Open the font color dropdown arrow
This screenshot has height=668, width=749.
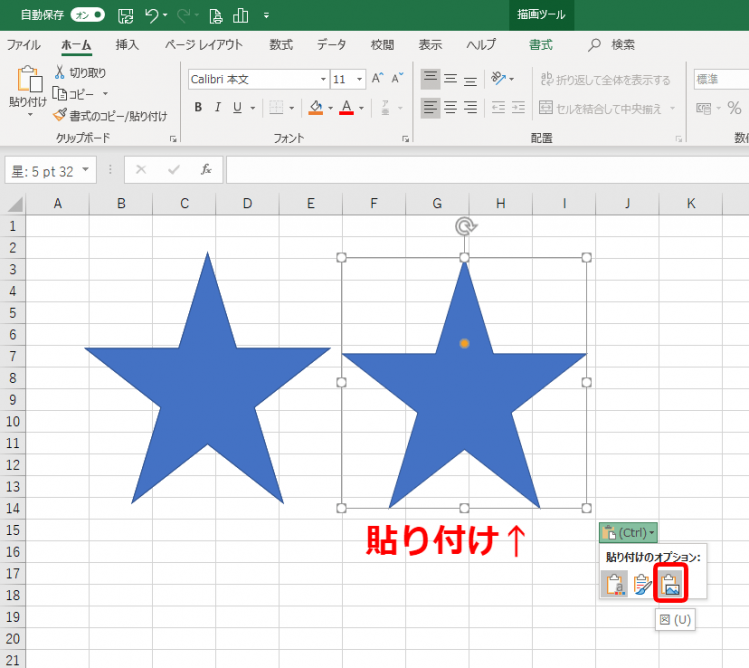tap(362, 108)
